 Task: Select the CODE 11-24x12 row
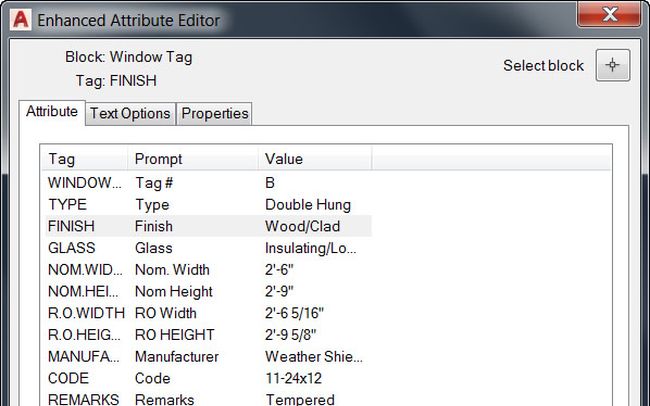click(x=206, y=379)
